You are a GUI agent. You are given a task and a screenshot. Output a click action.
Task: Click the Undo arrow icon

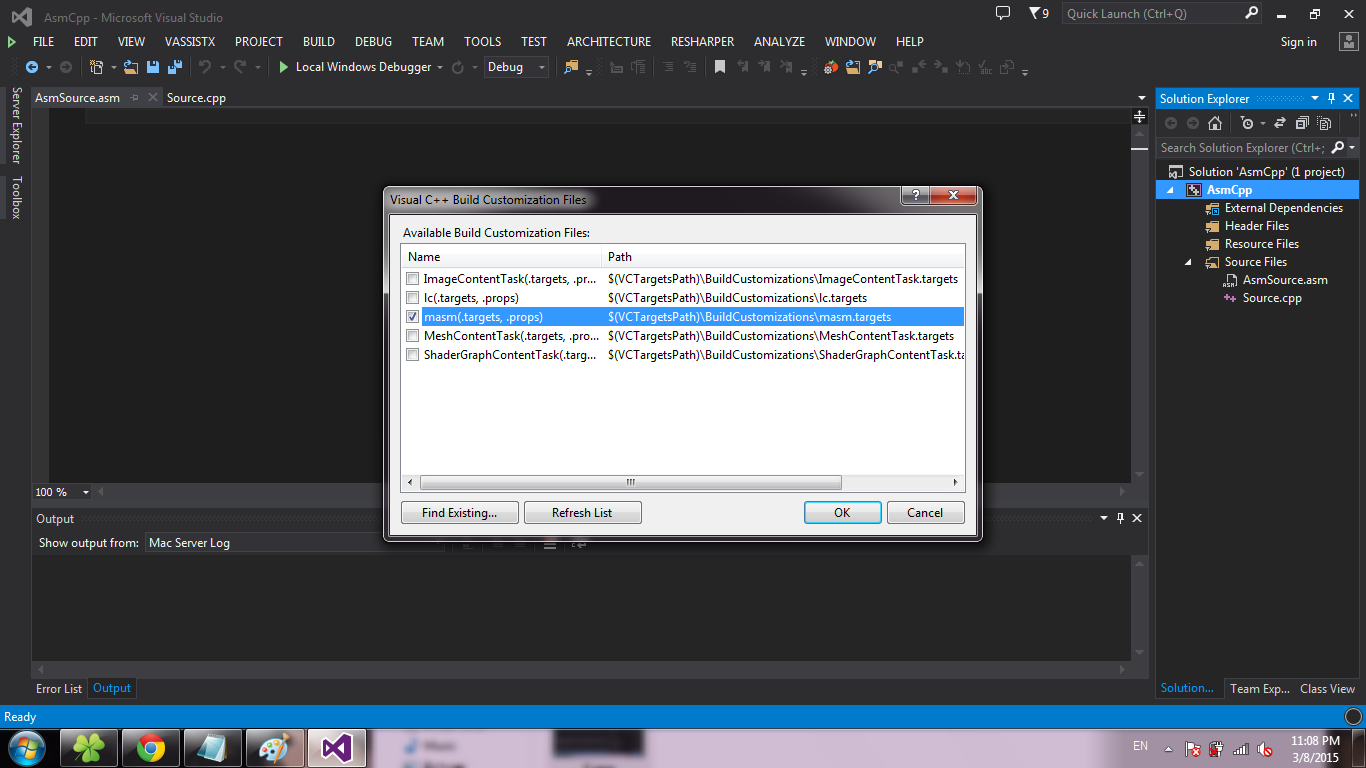click(x=204, y=67)
